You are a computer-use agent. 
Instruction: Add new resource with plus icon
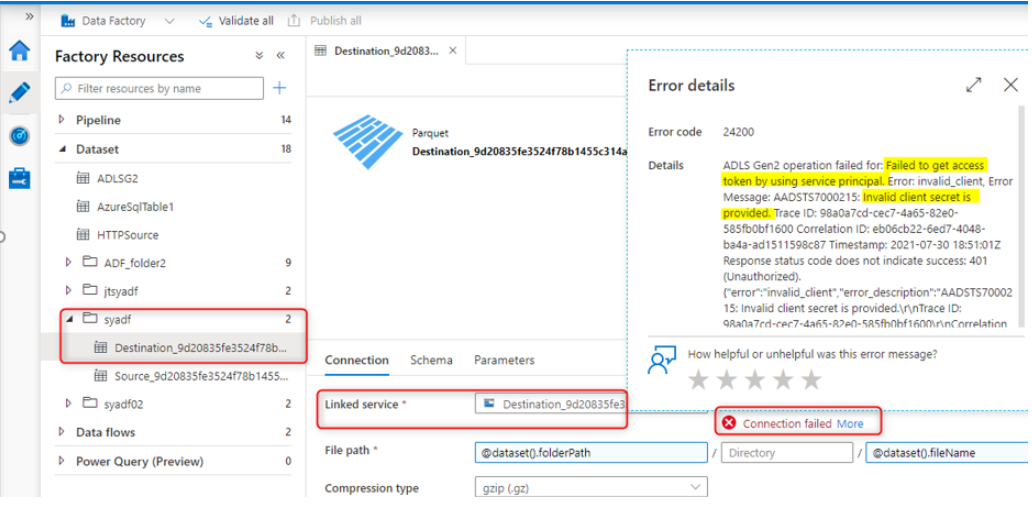pyautogui.click(x=280, y=88)
